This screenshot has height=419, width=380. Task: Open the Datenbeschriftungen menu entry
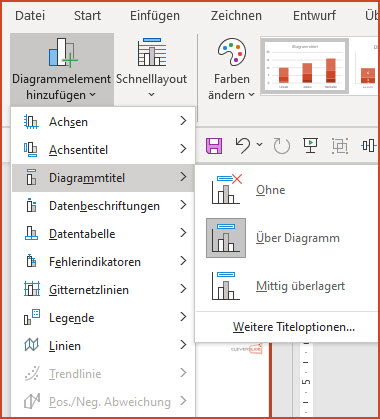[103, 206]
